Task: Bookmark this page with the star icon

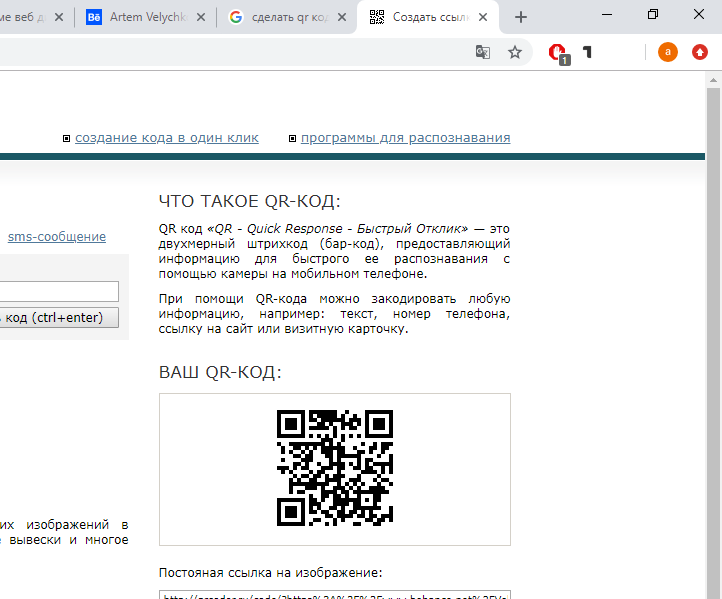Action: (x=515, y=52)
